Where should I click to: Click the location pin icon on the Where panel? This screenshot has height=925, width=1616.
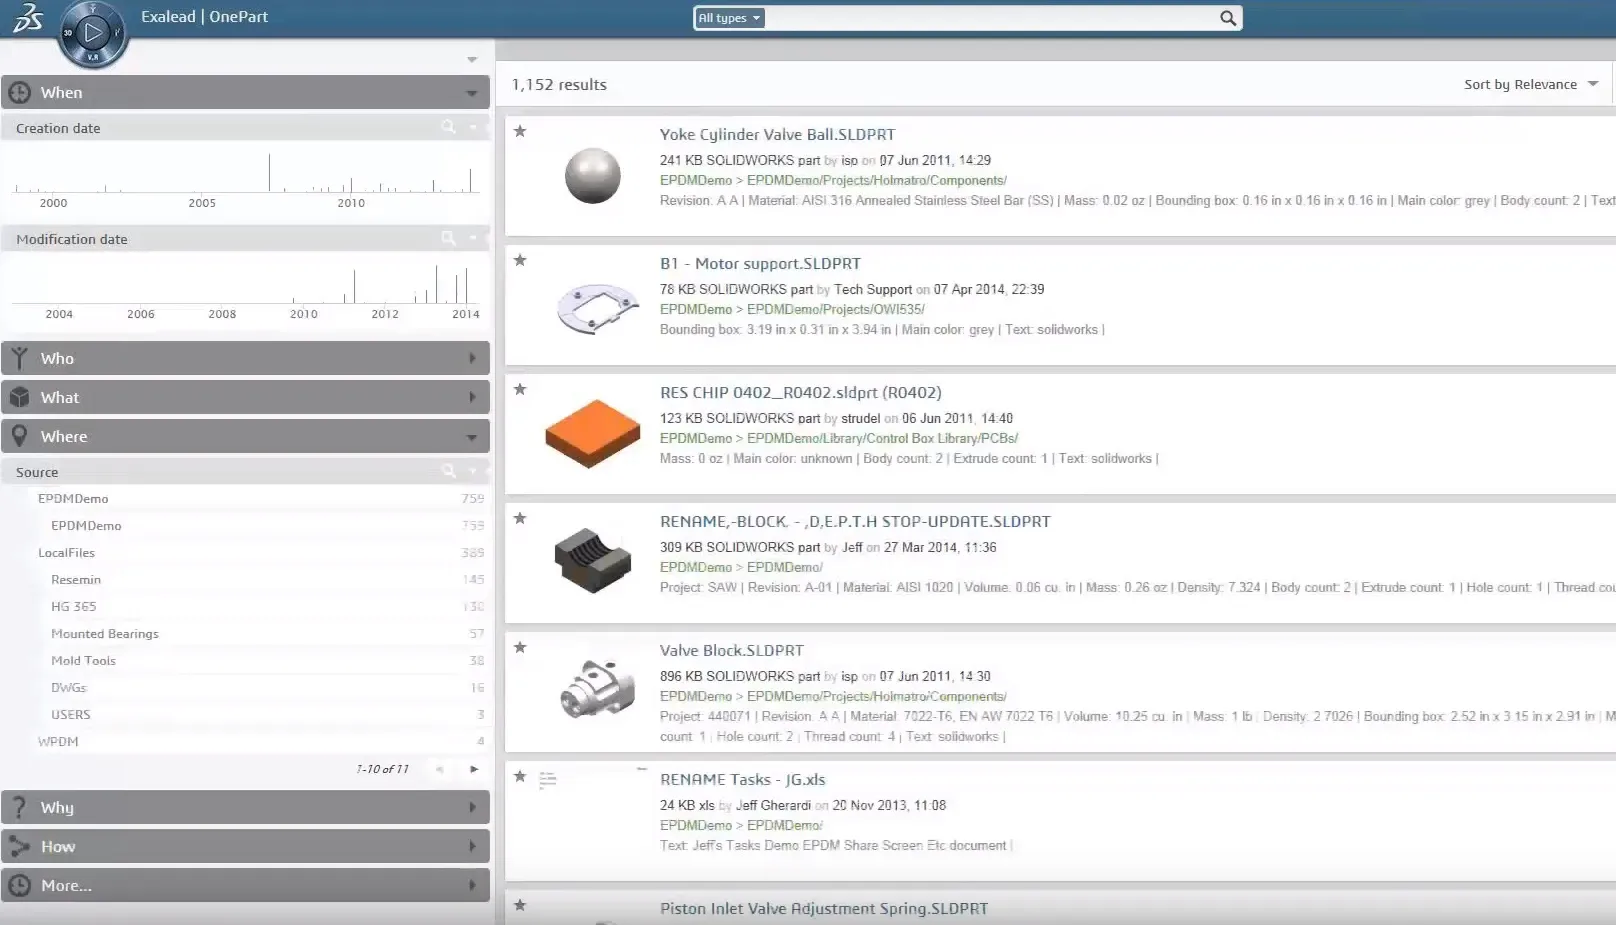[18, 436]
